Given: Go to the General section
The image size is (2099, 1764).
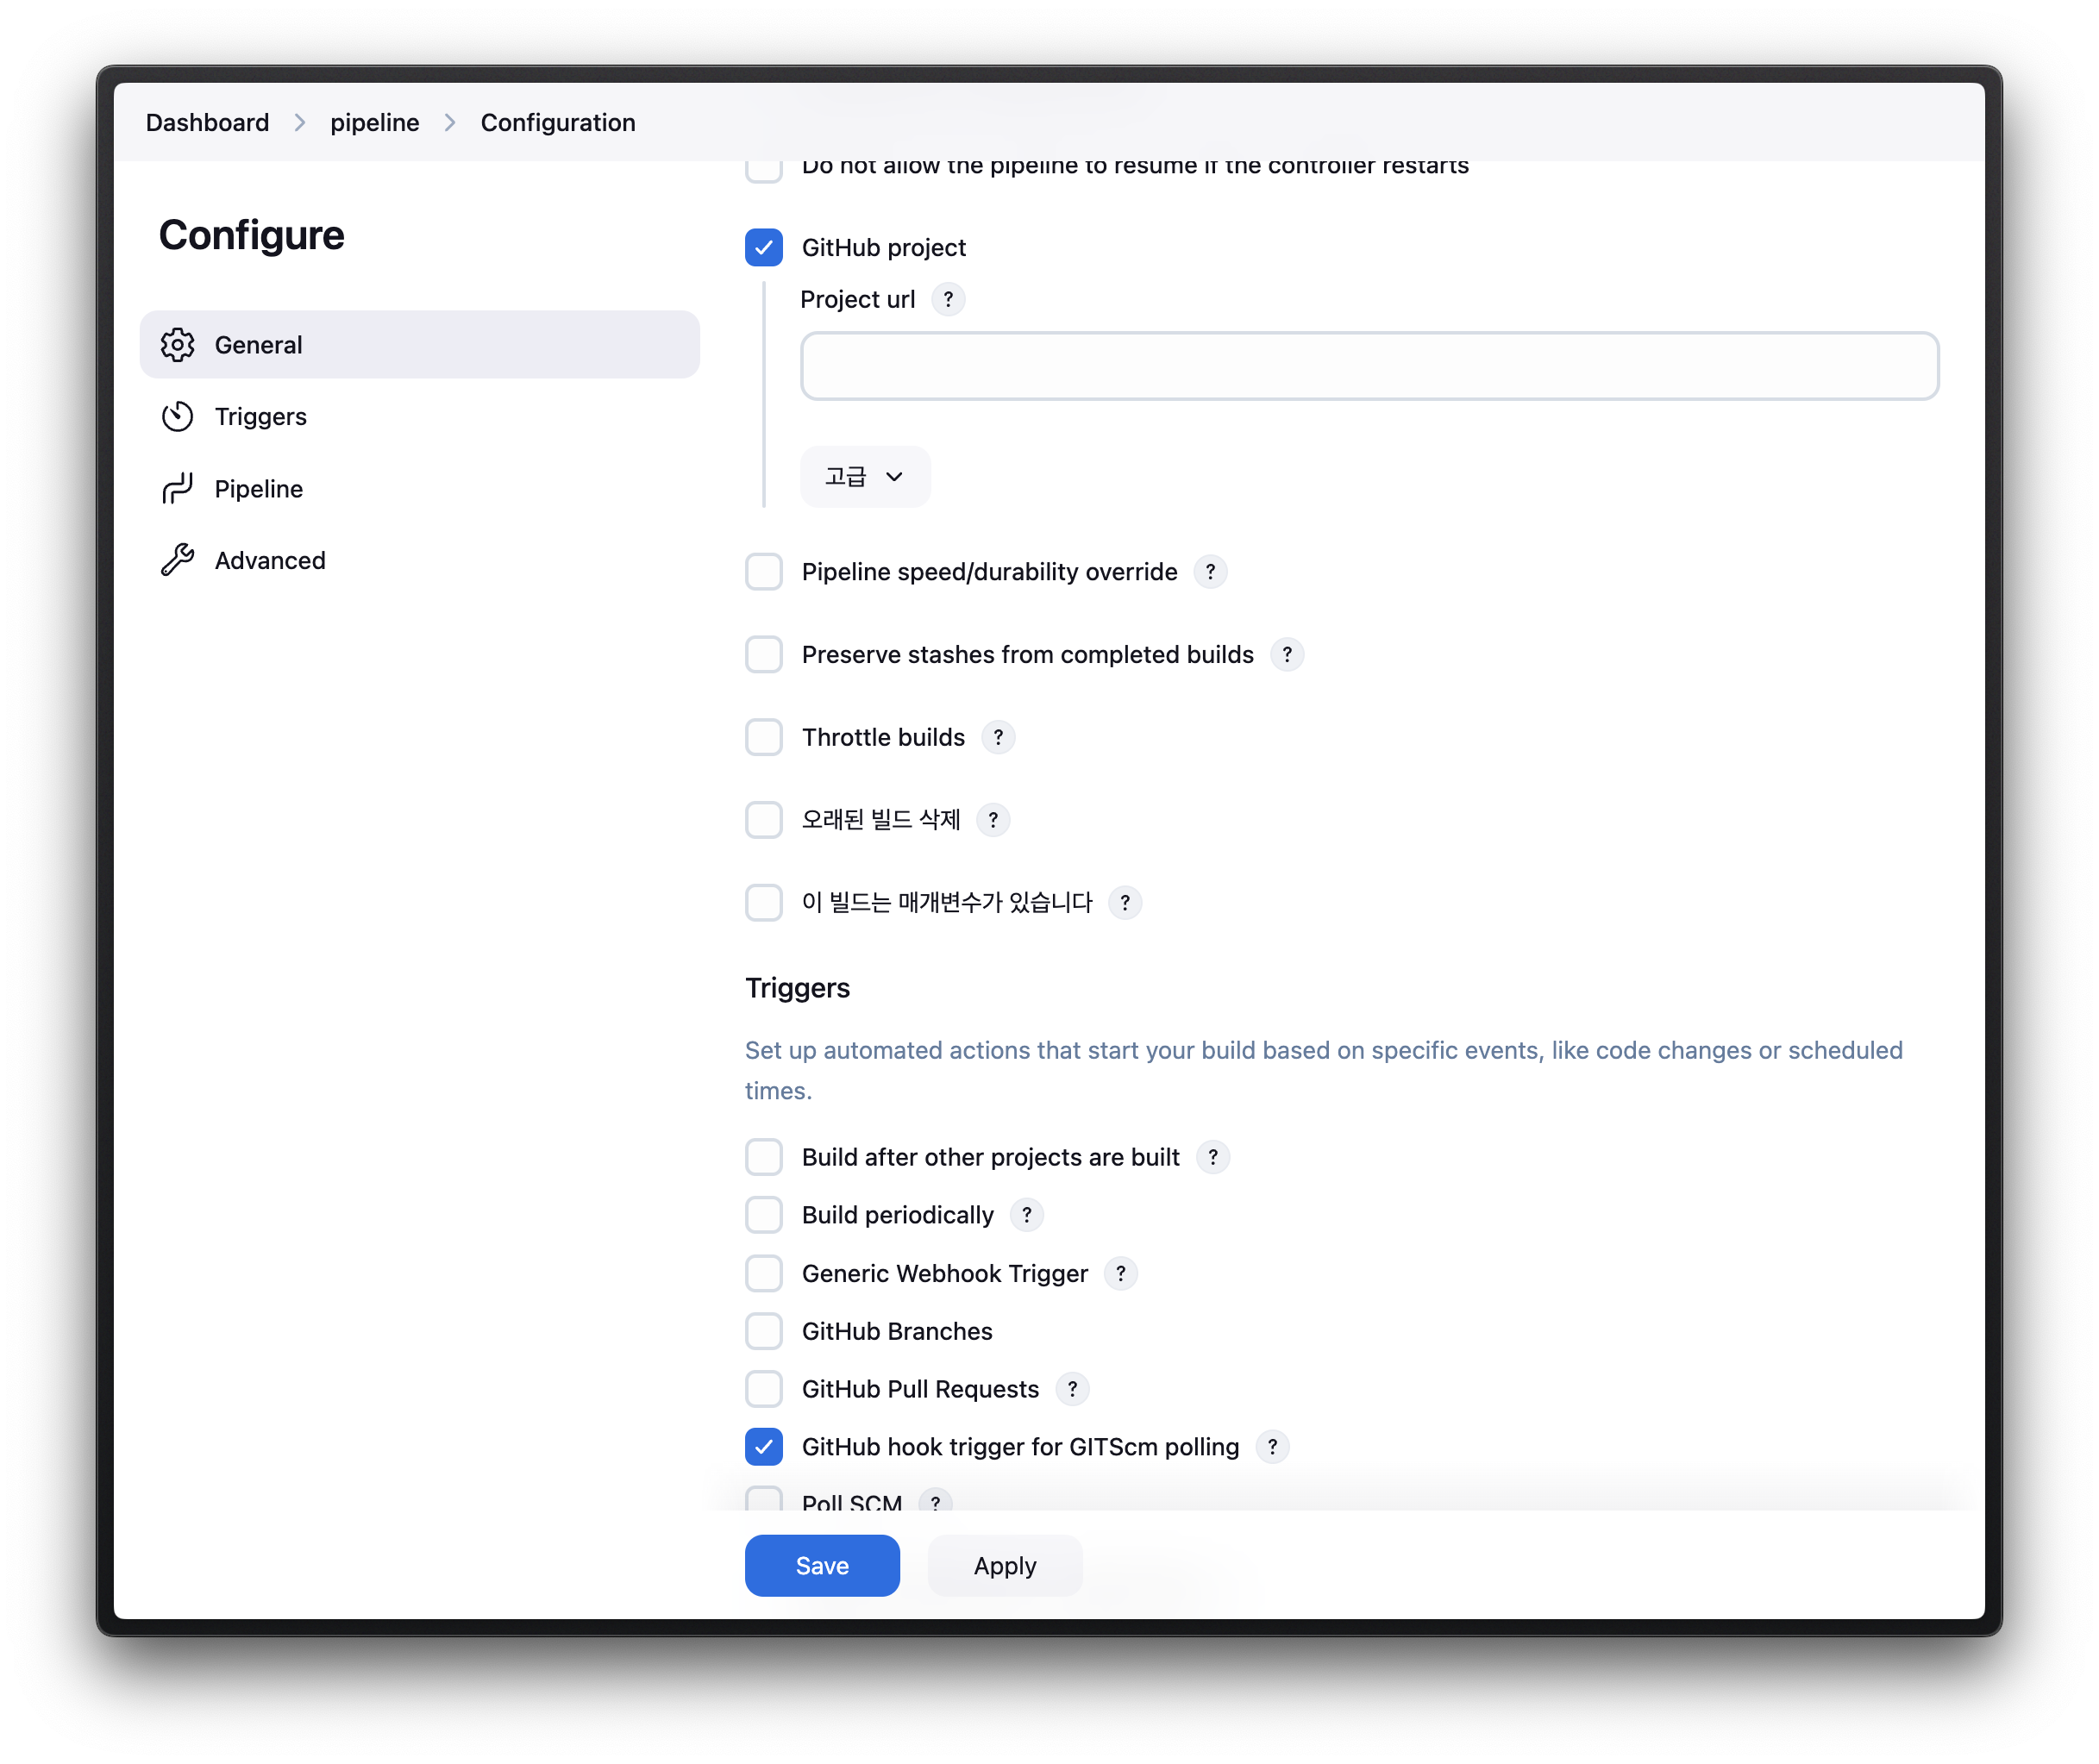Looking at the screenshot, I should coord(420,345).
